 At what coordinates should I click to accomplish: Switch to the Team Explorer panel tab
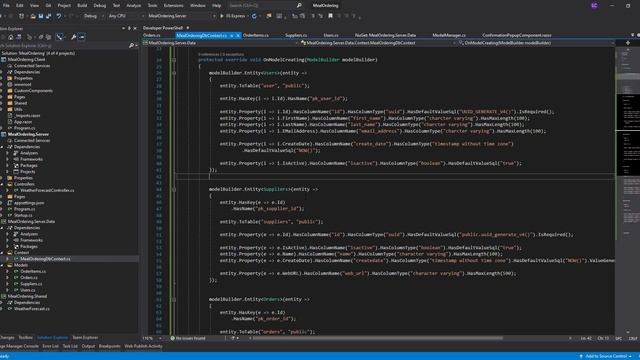85,338
